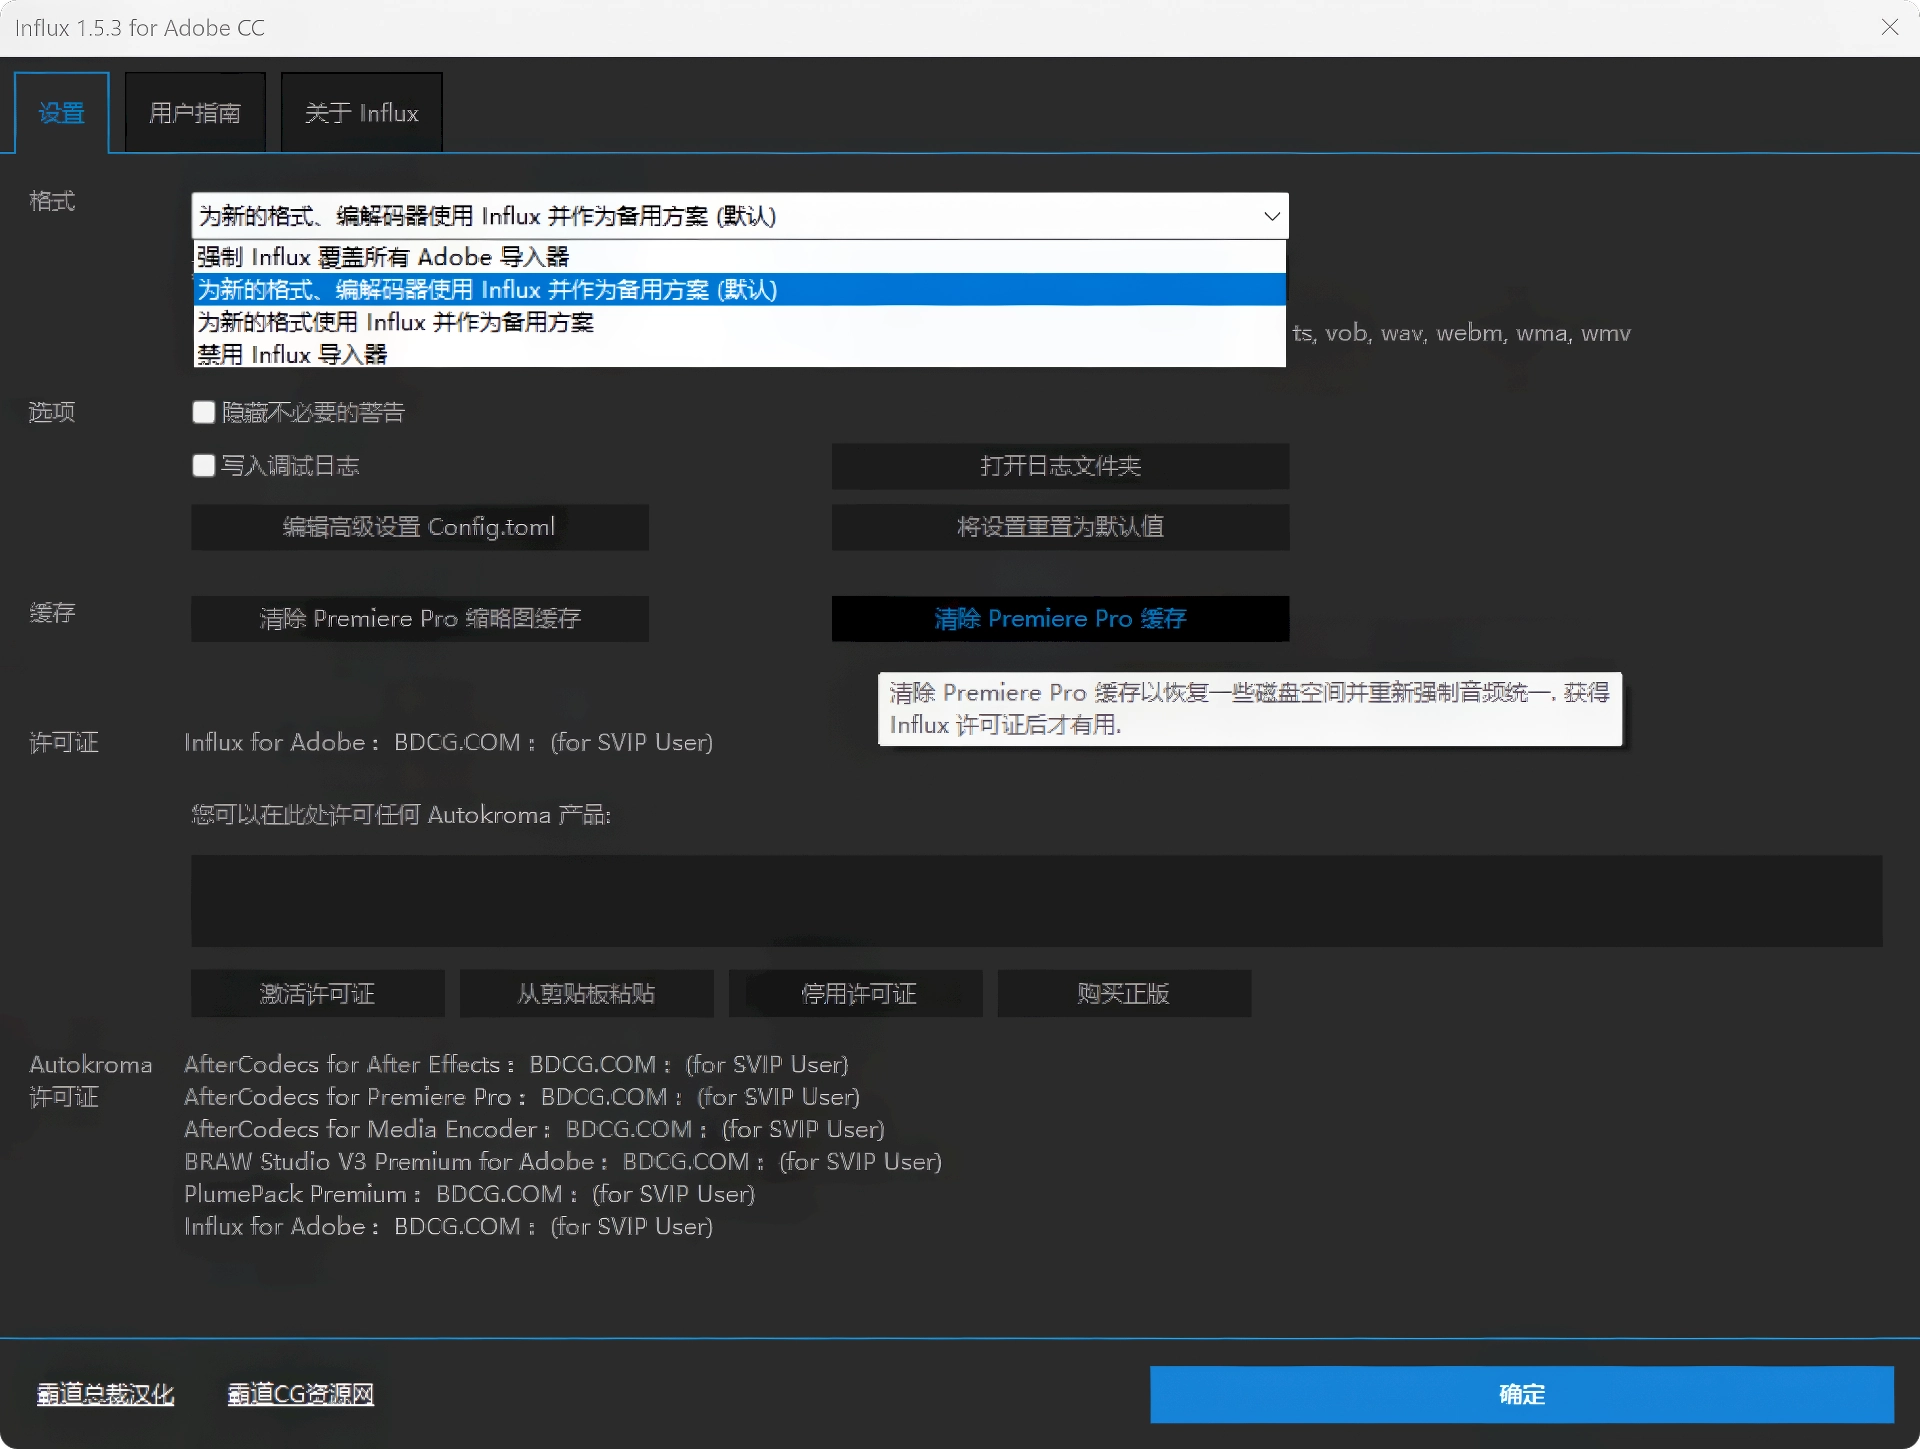Close the Influx settings window
Image resolution: width=1920 pixels, height=1449 pixels.
click(x=1890, y=27)
